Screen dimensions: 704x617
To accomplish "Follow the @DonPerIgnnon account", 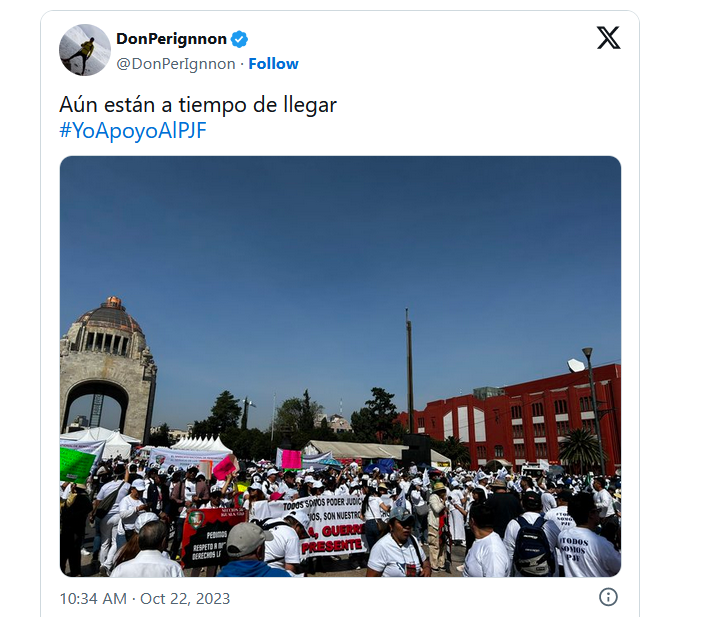I will pos(273,64).
